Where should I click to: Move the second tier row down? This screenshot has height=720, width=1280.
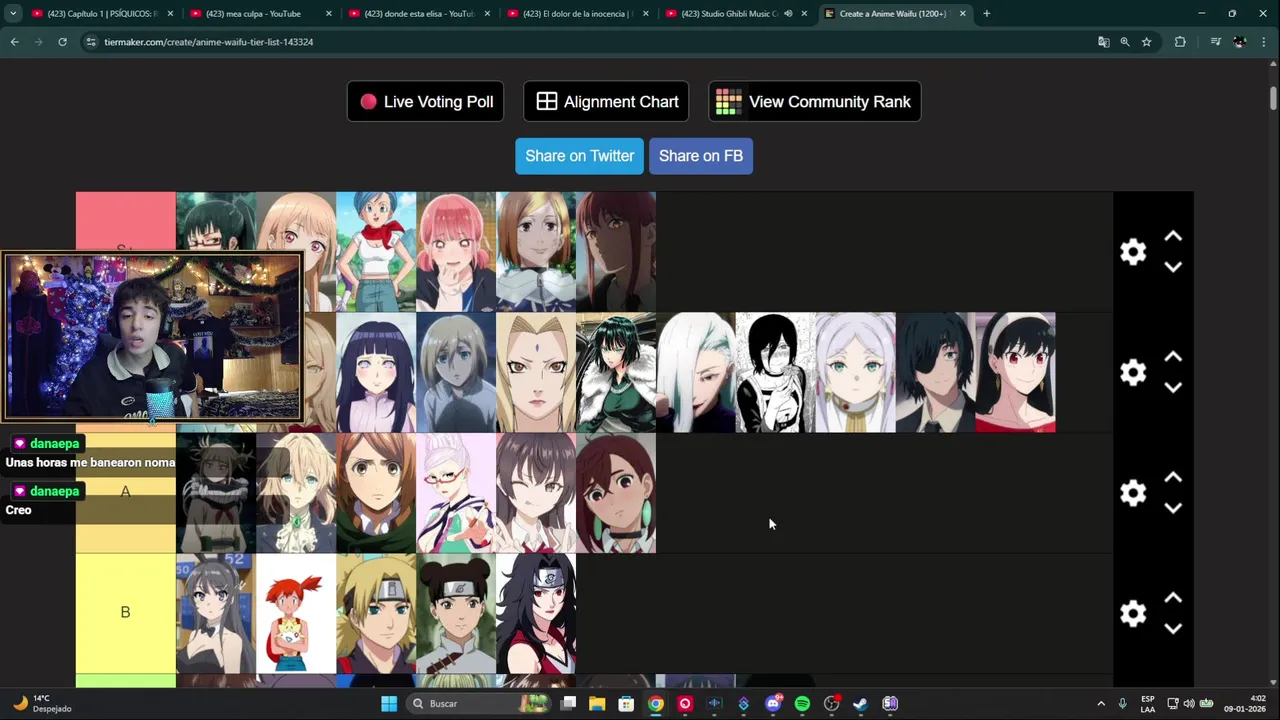pyautogui.click(x=1173, y=387)
